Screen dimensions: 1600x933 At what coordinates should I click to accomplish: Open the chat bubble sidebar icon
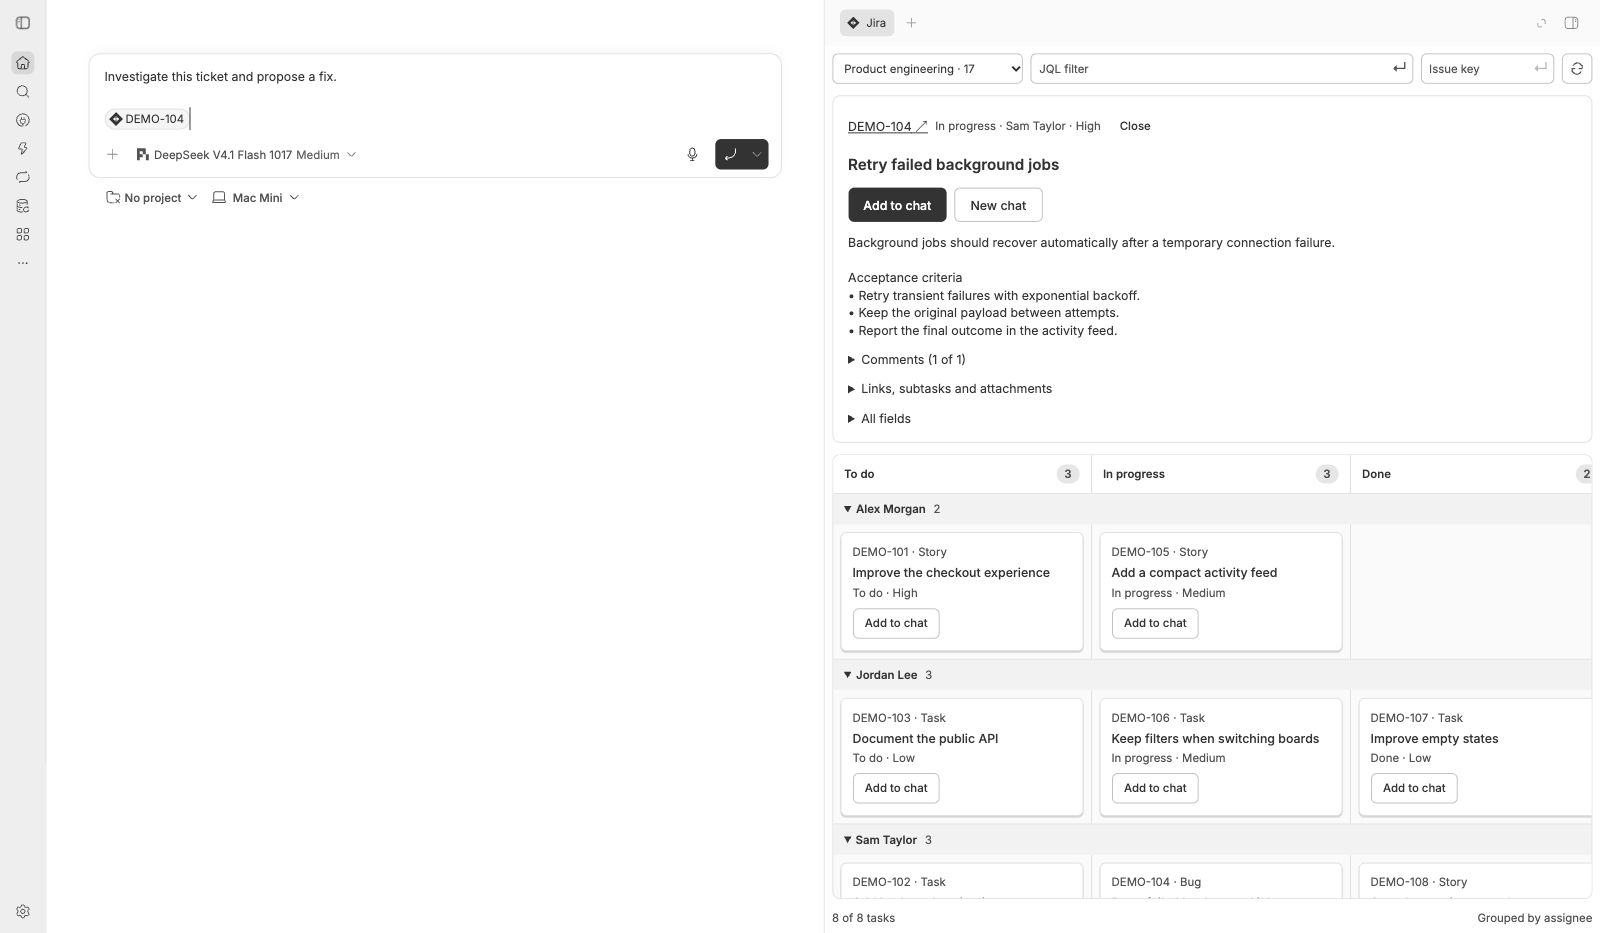coord(23,177)
